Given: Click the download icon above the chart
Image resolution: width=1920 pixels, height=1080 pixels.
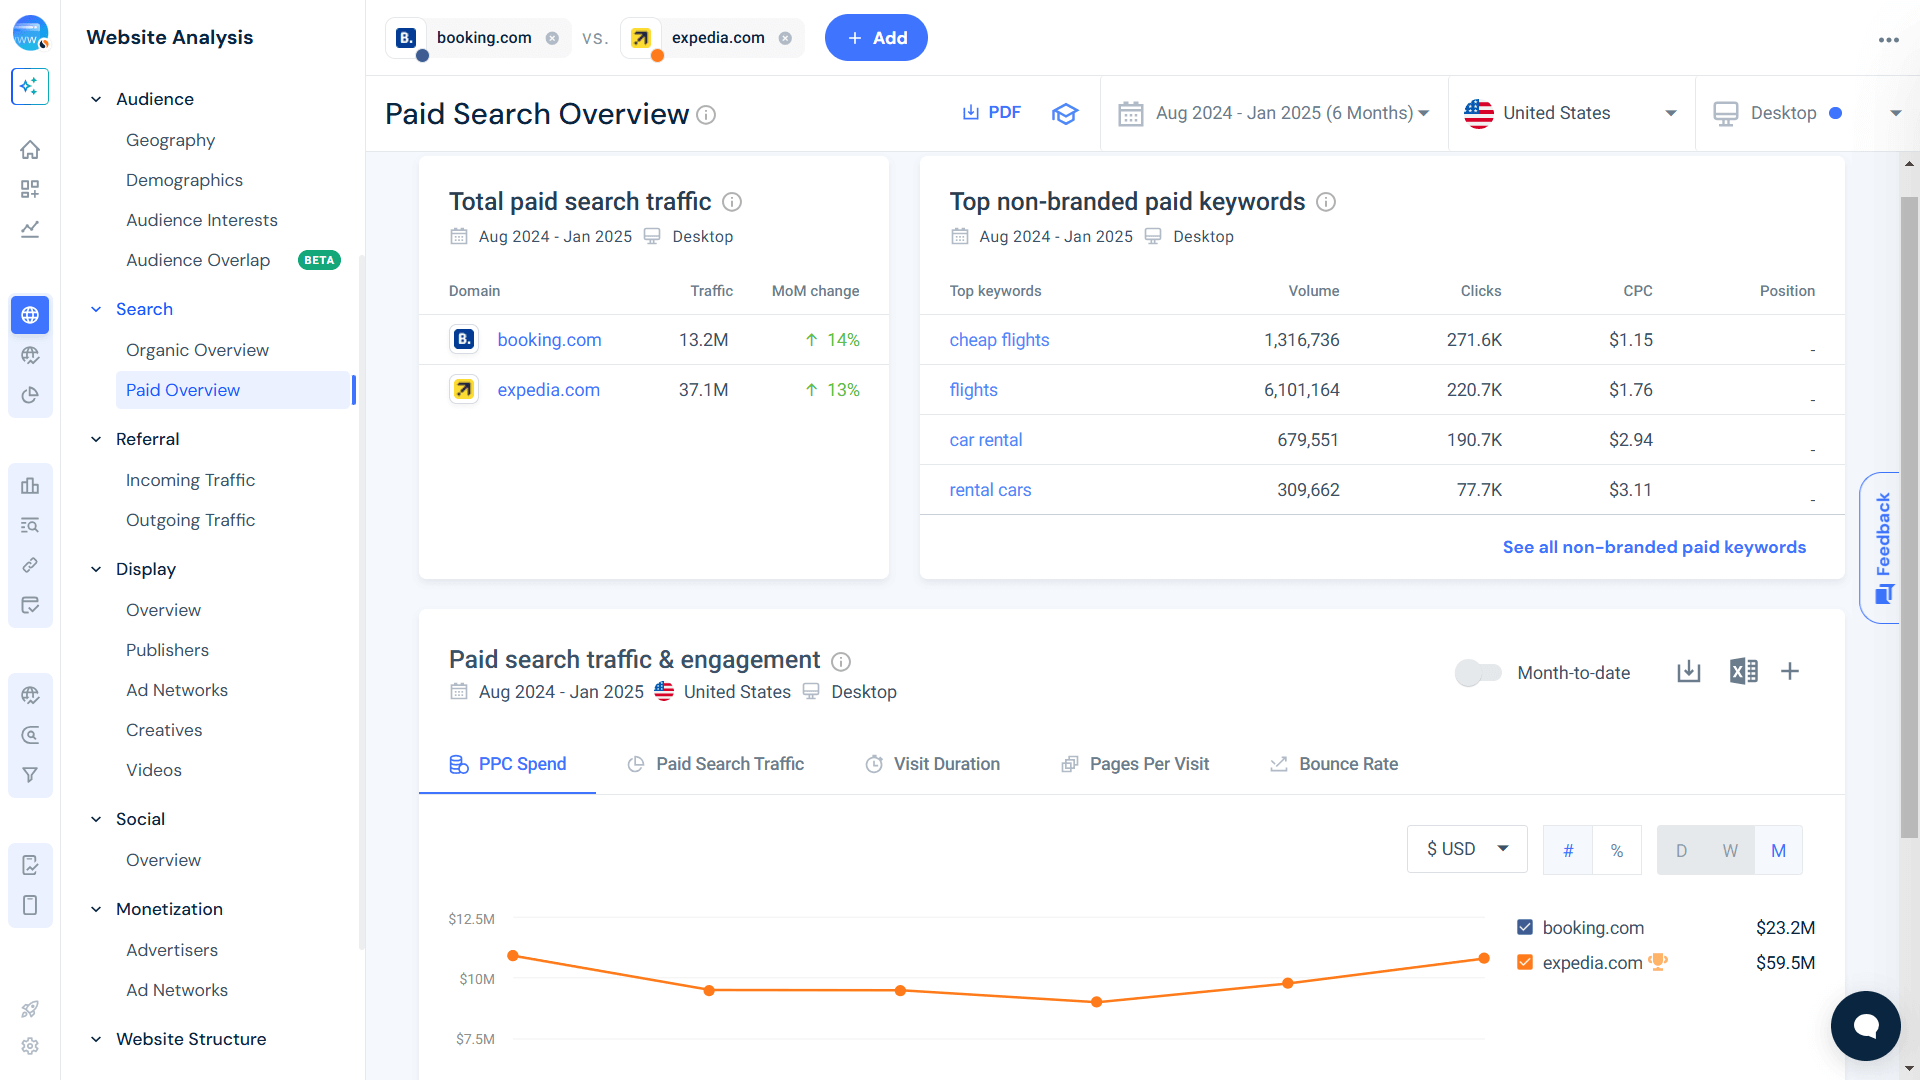Looking at the screenshot, I should pos(1688,672).
